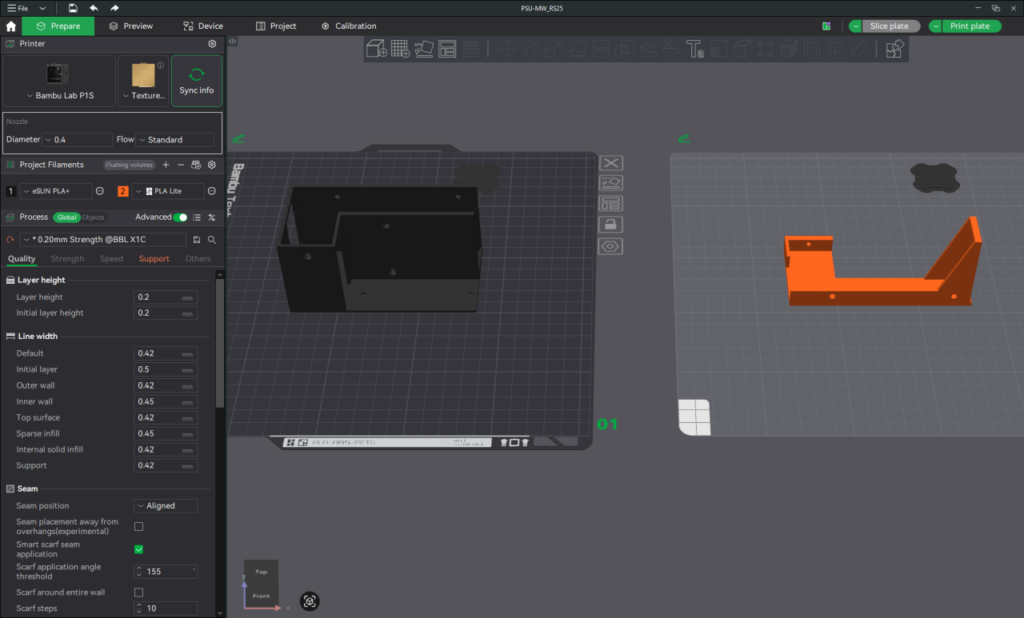This screenshot has width=1024, height=618.
Task: Open the nozzle Flow dropdown
Action: pyautogui.click(x=176, y=140)
